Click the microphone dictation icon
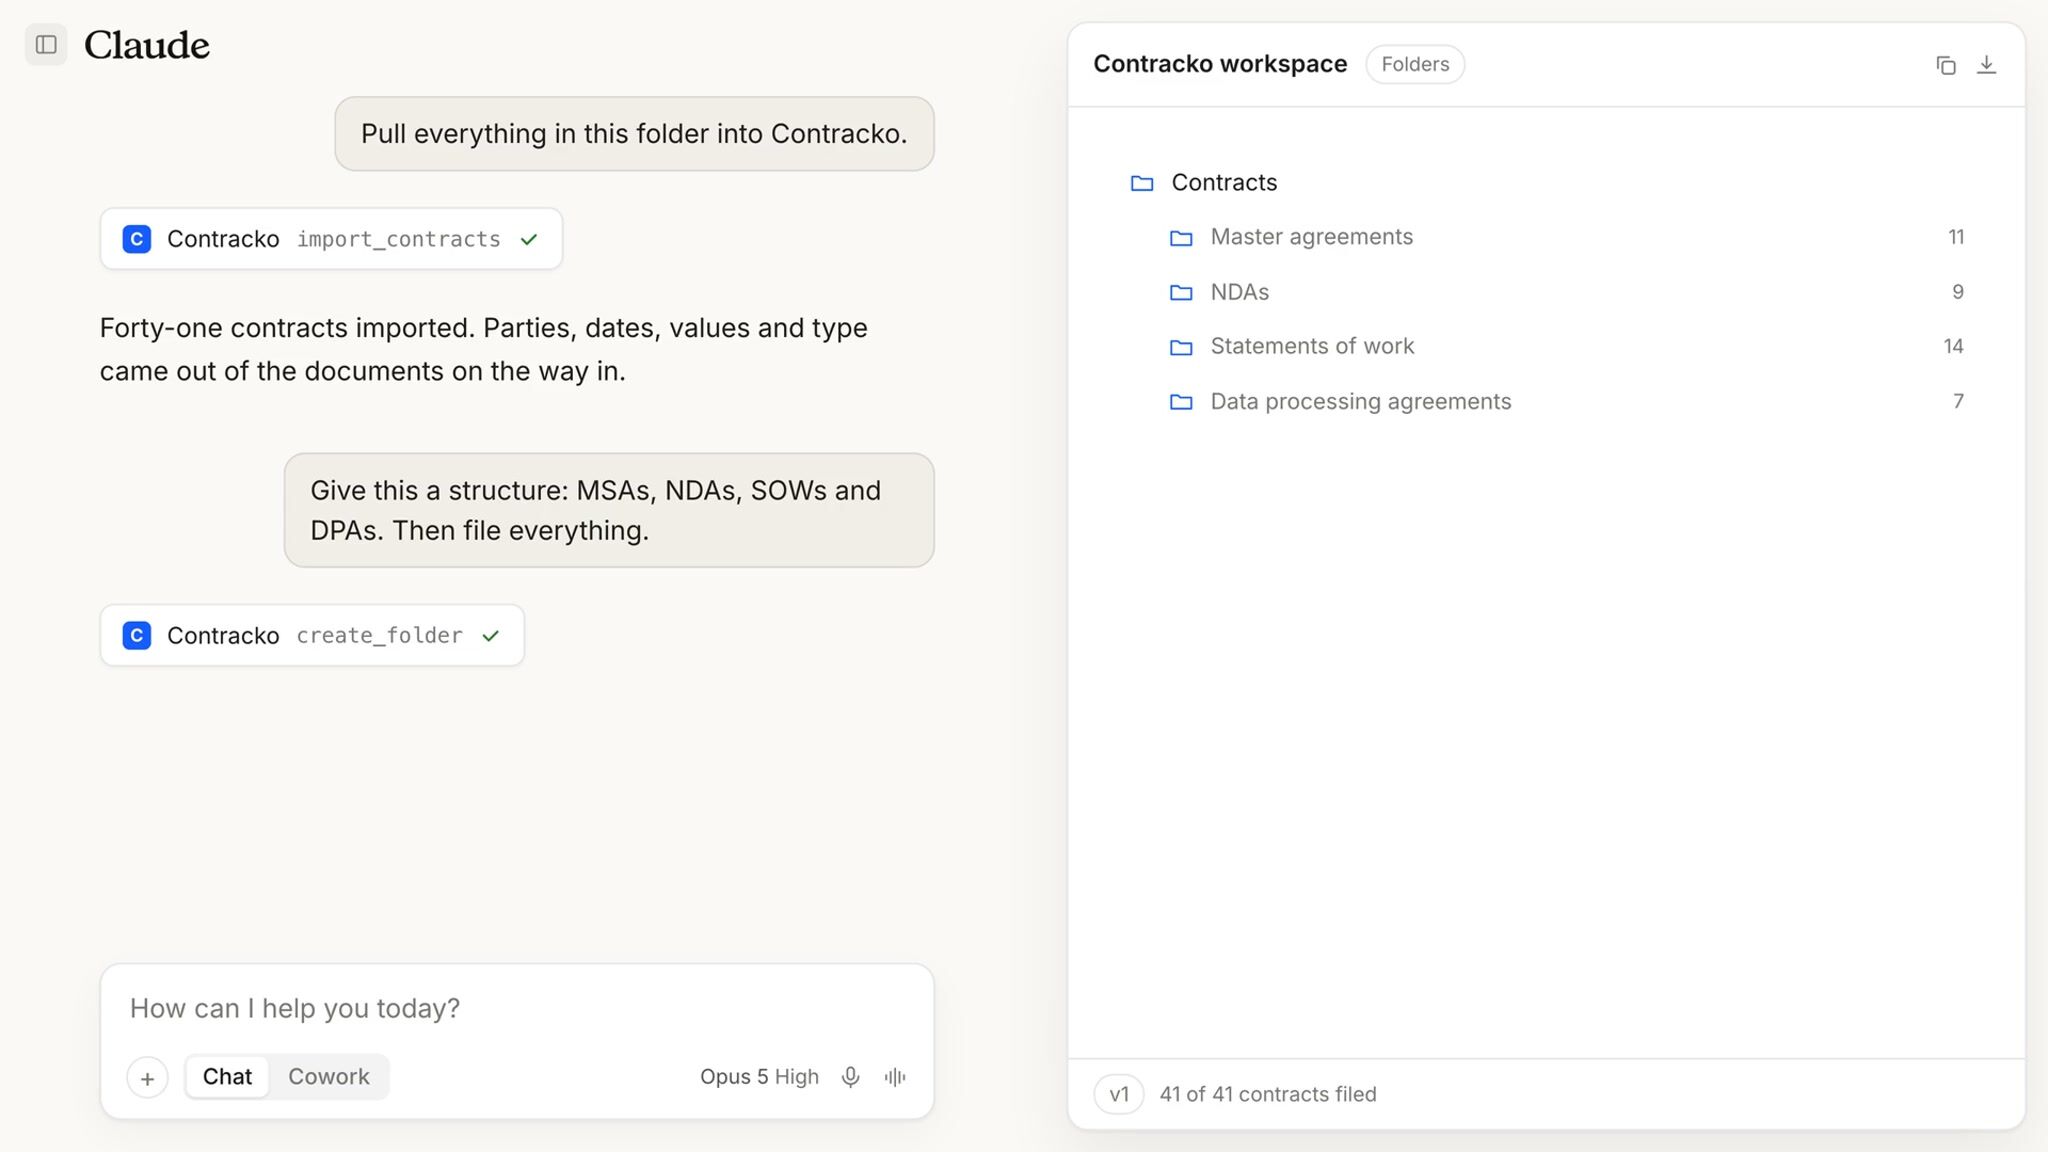The height and width of the screenshot is (1152, 2048). coord(850,1077)
